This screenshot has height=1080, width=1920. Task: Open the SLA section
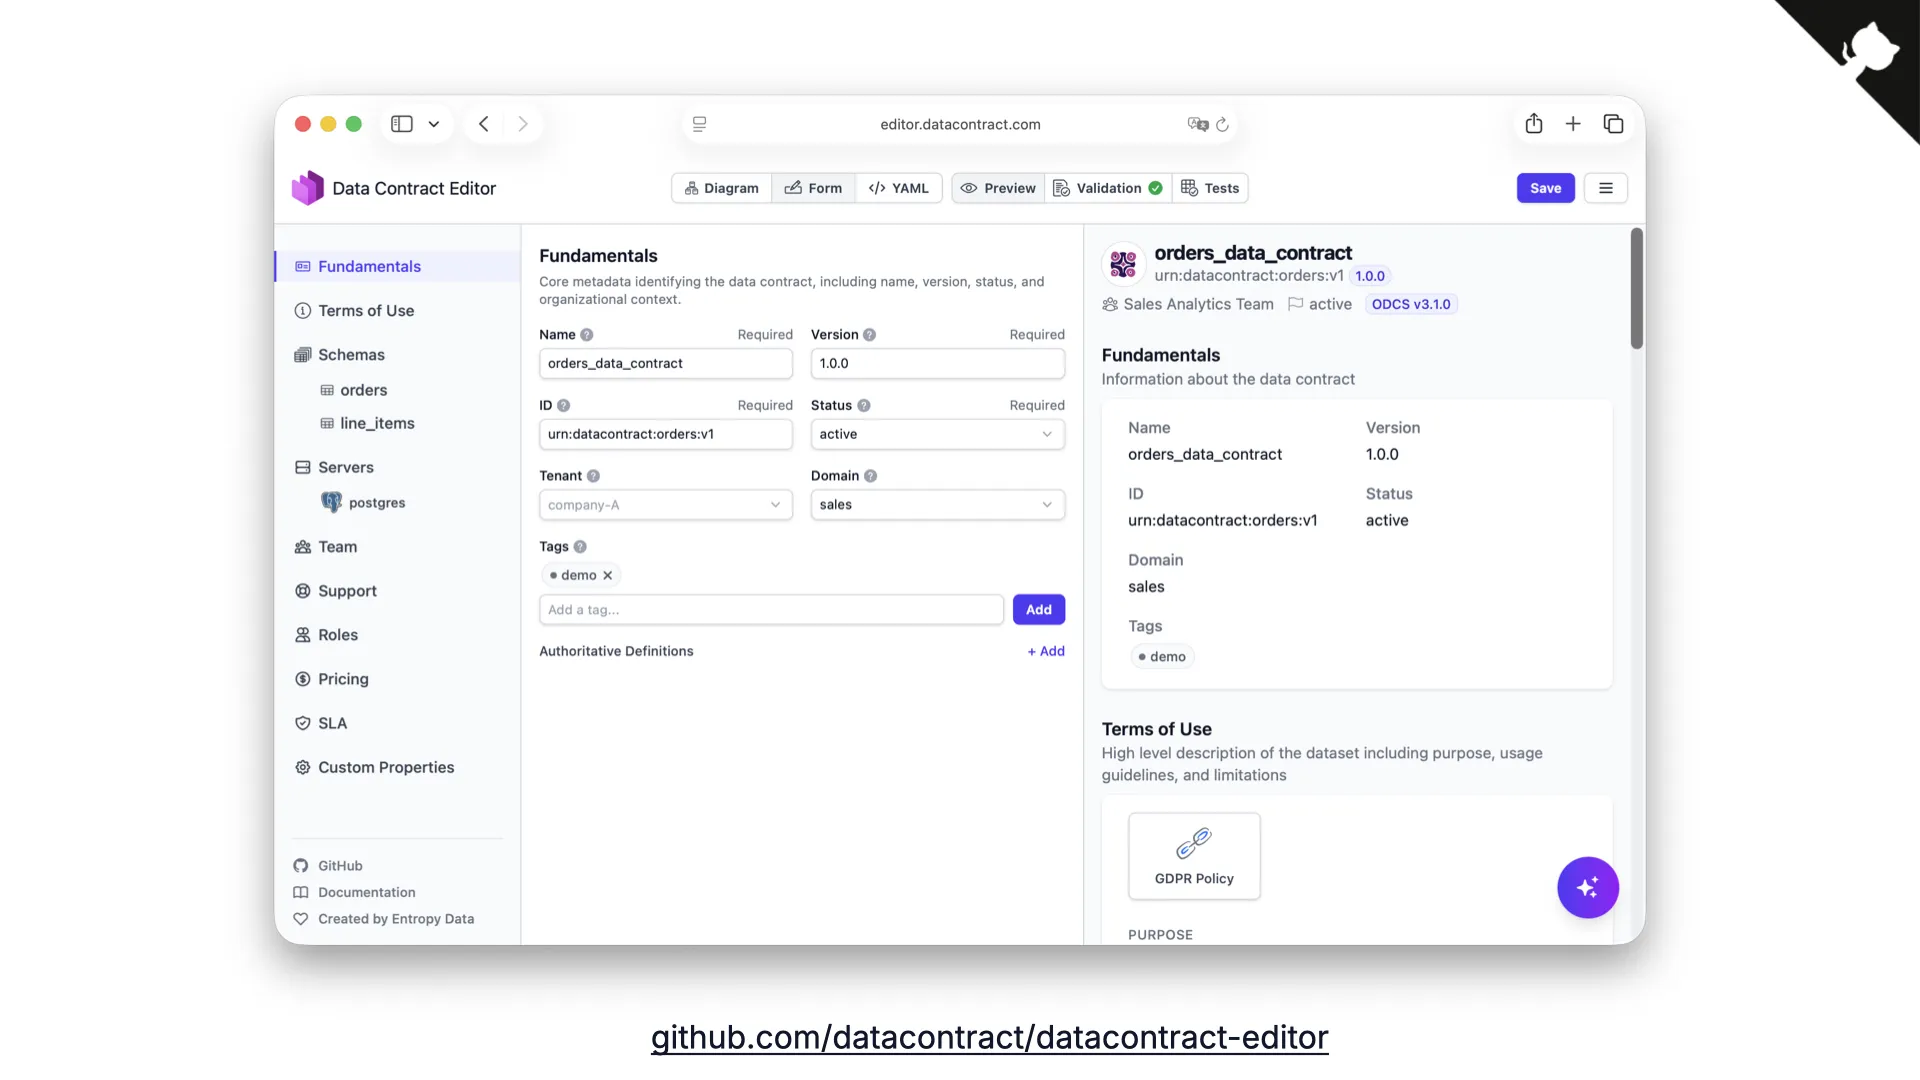pyautogui.click(x=332, y=722)
